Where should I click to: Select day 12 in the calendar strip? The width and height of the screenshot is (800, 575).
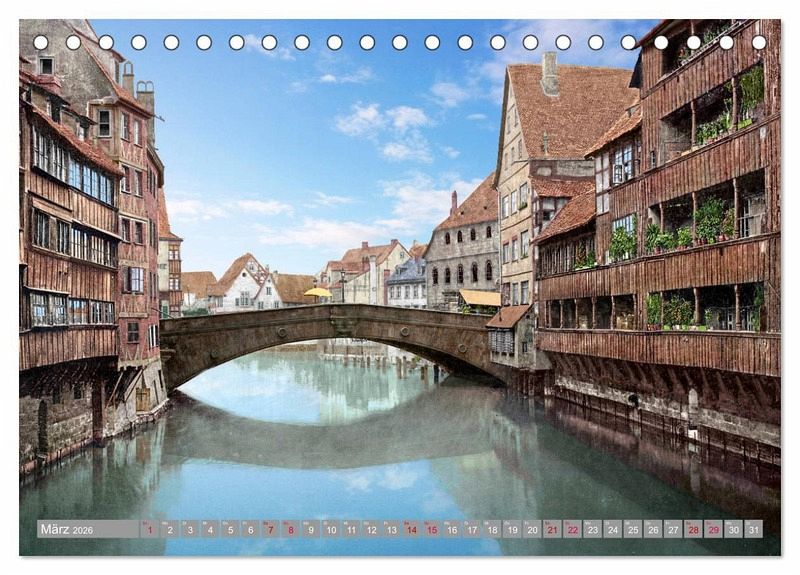tap(371, 529)
